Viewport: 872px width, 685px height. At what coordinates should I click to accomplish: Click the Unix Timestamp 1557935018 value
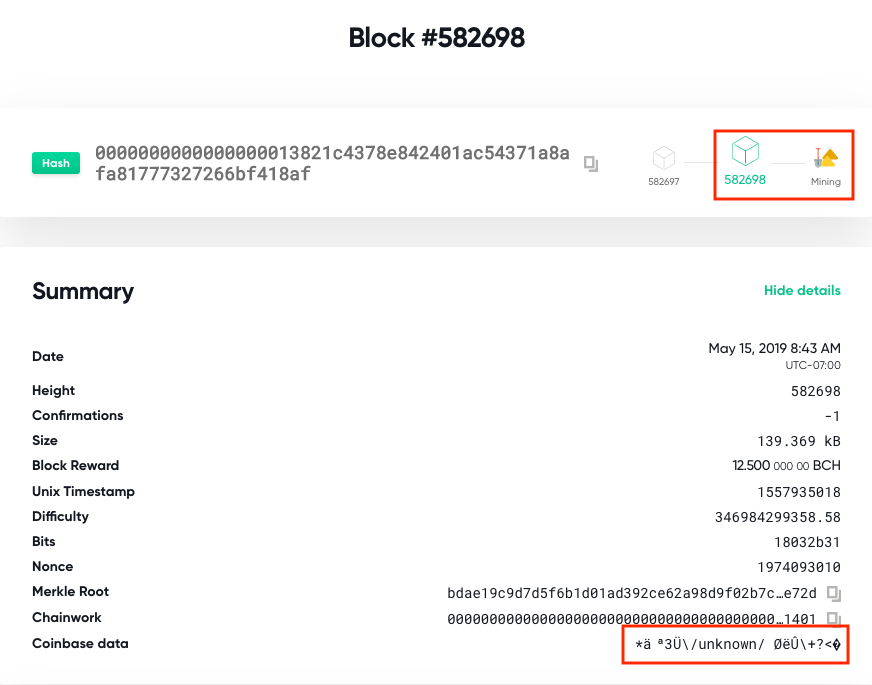coord(798,492)
